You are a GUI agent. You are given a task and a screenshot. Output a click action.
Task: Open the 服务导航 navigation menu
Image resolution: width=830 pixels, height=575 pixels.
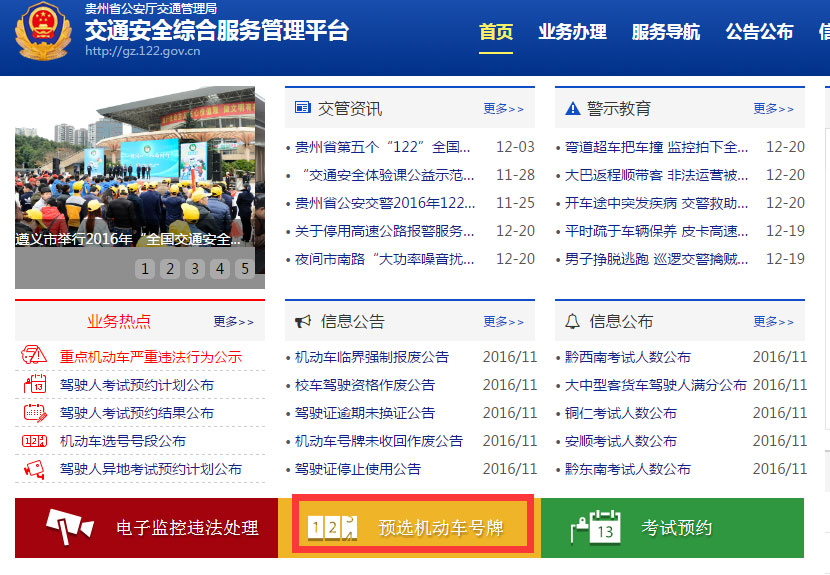tap(666, 32)
